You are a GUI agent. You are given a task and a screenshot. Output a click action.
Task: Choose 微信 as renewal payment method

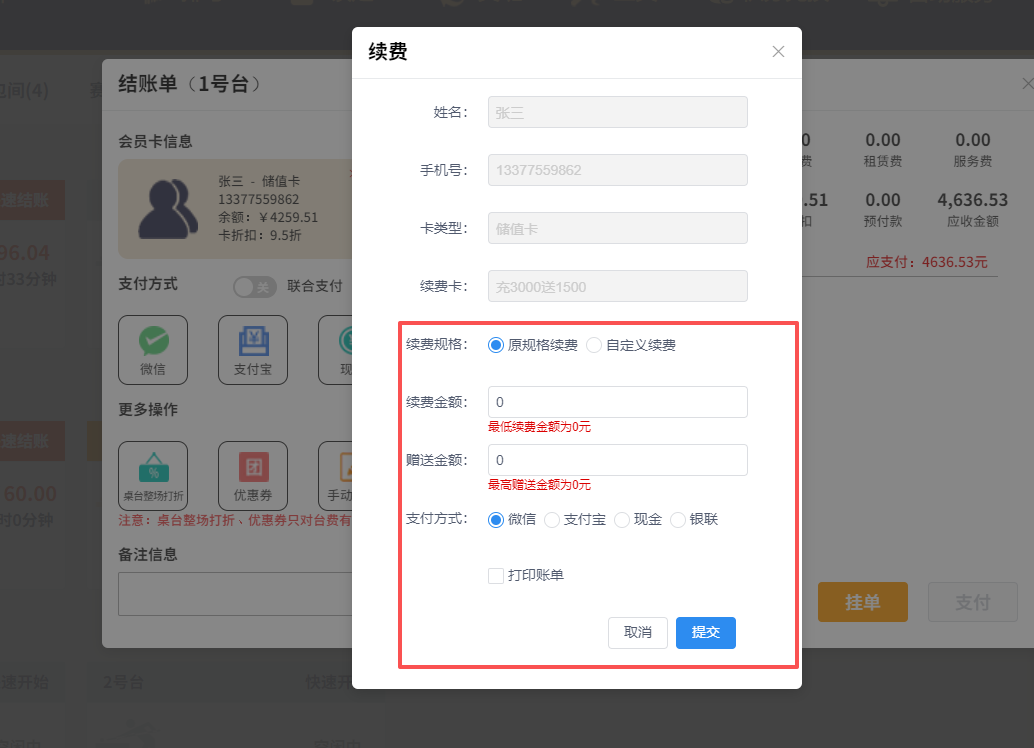[496, 519]
